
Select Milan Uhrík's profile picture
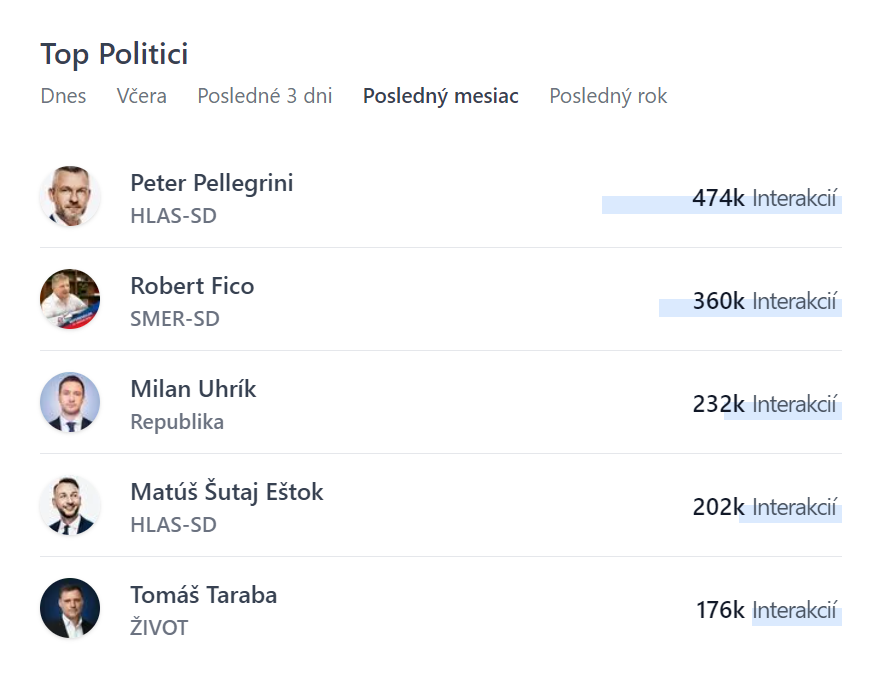tap(70, 402)
